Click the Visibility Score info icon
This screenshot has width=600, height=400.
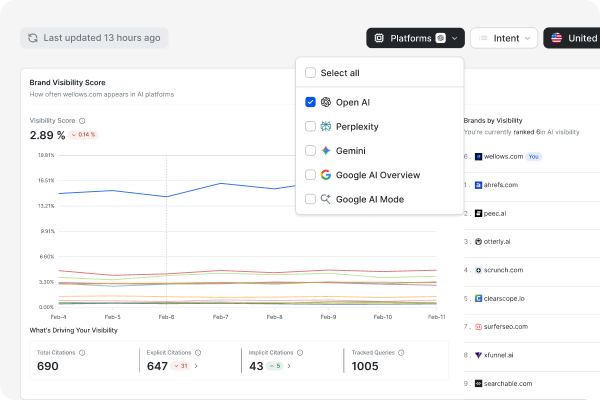point(82,120)
